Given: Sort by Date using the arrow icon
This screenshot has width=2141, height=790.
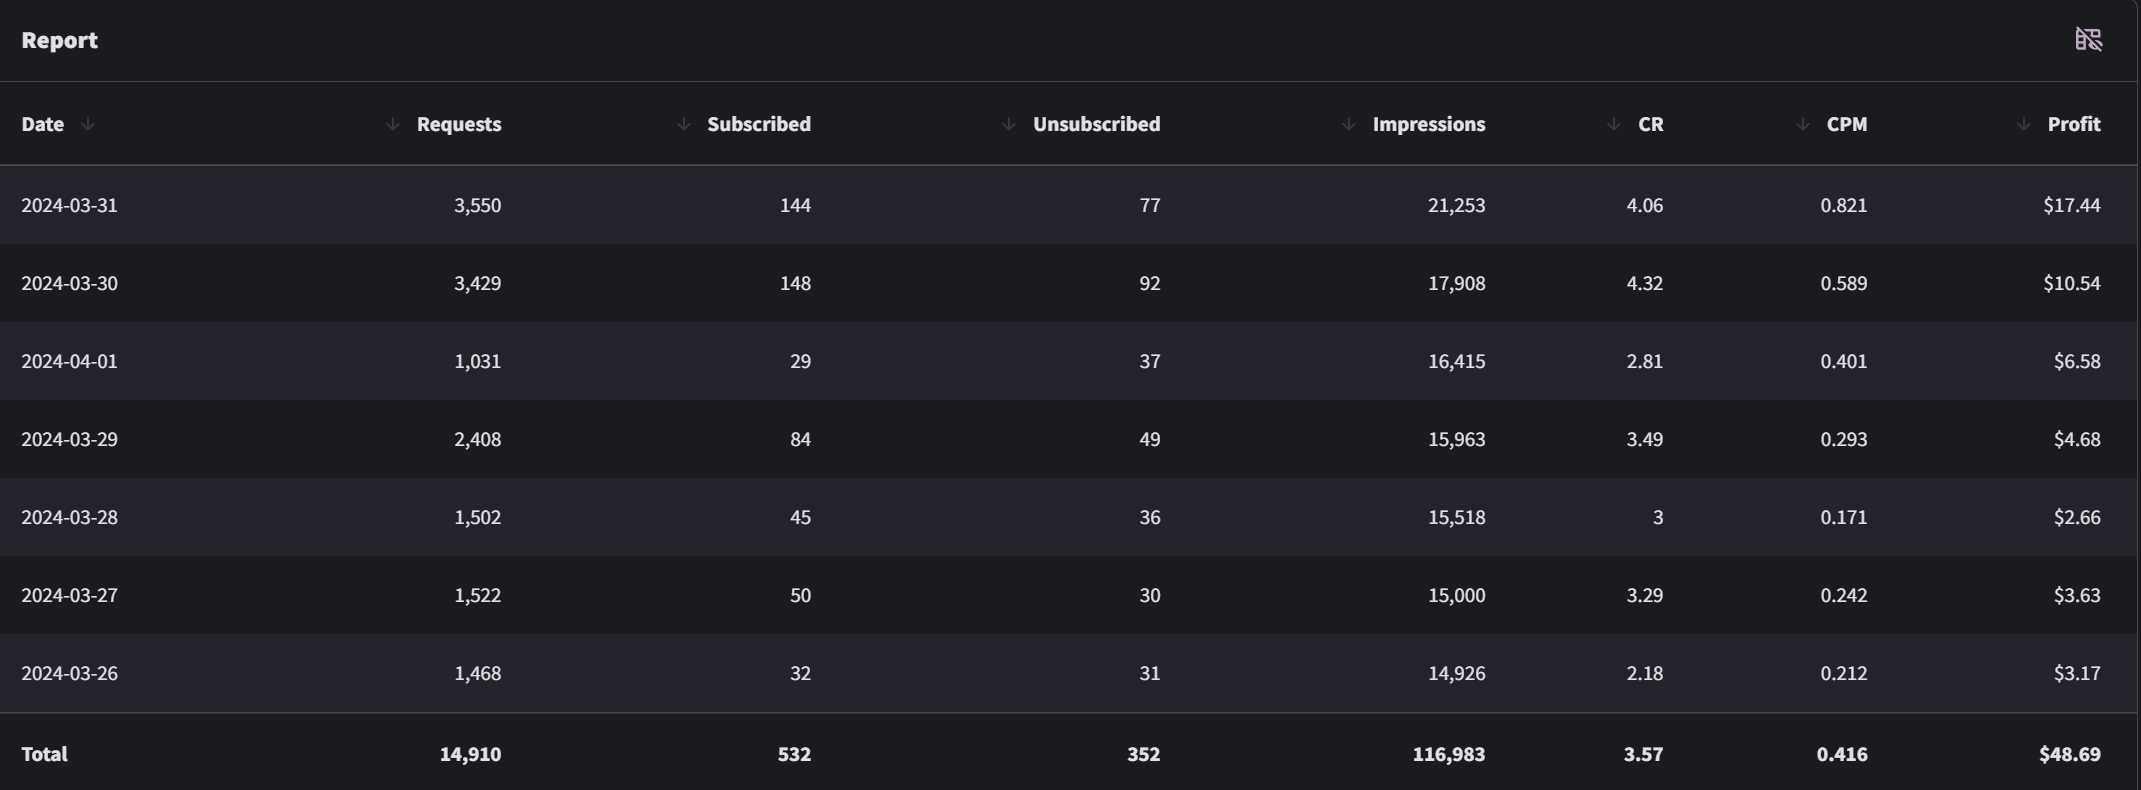Looking at the screenshot, I should [x=88, y=124].
